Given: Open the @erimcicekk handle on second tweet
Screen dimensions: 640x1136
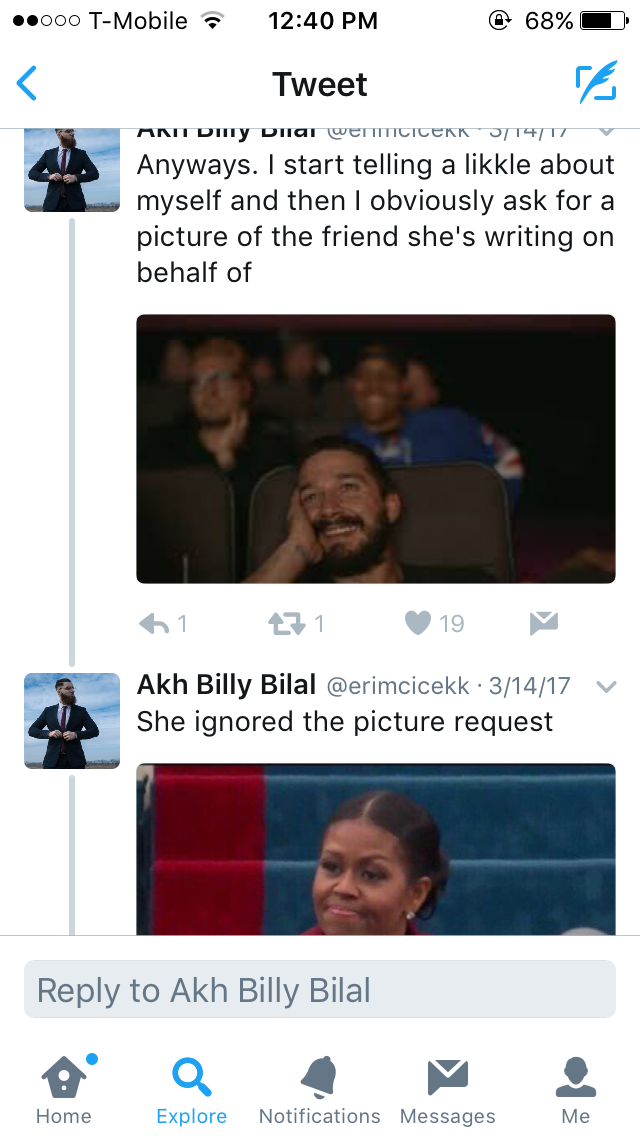Looking at the screenshot, I should (398, 685).
